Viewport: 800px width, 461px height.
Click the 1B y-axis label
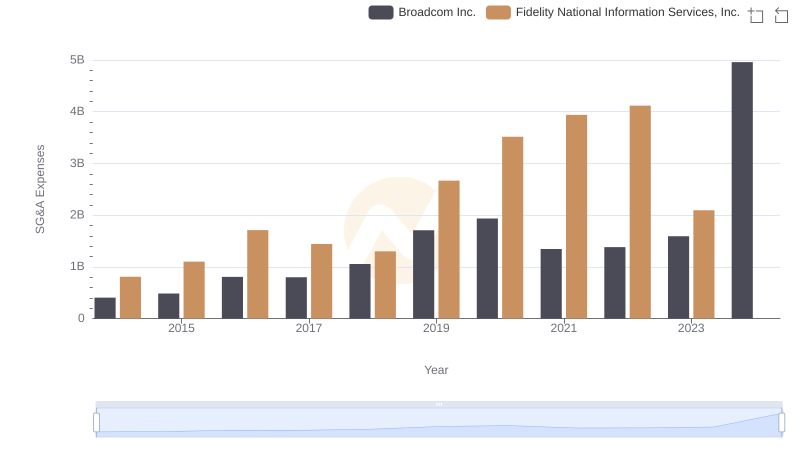pyautogui.click(x=77, y=267)
